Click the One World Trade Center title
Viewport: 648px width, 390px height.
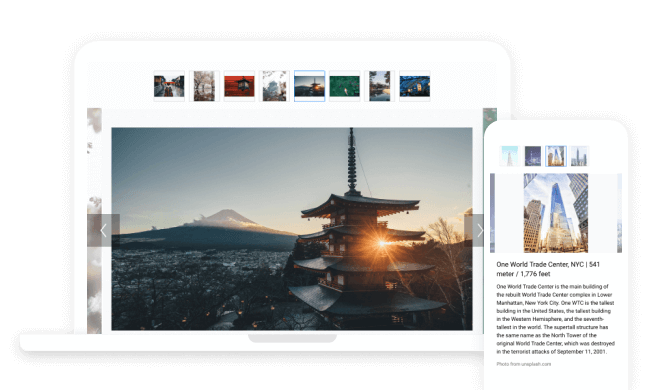click(x=548, y=269)
